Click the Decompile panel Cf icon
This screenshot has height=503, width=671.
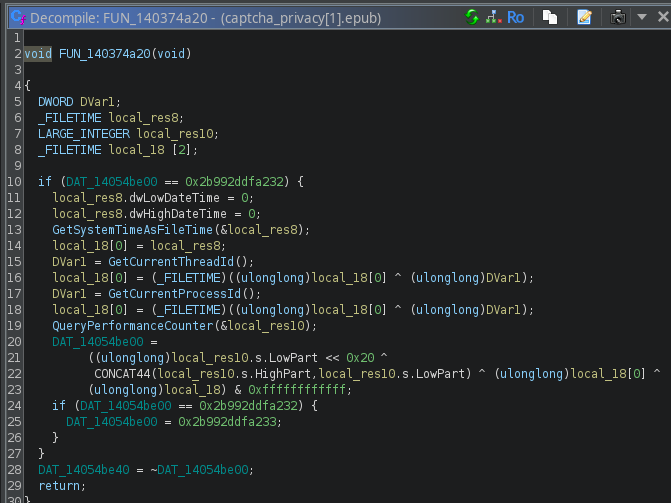pos(12,18)
